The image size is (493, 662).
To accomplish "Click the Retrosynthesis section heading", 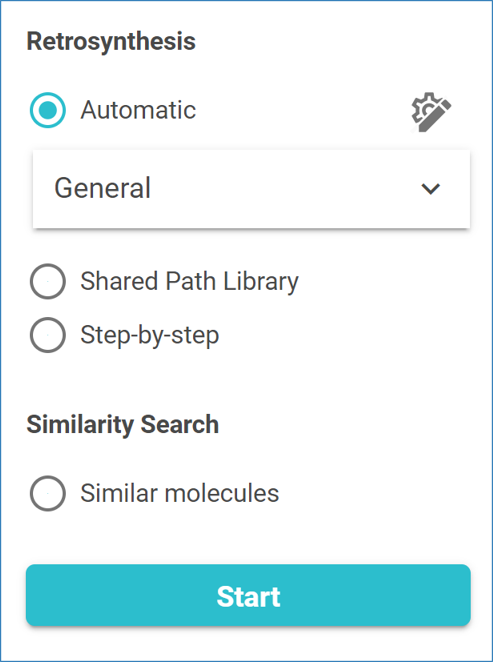I will (111, 42).
